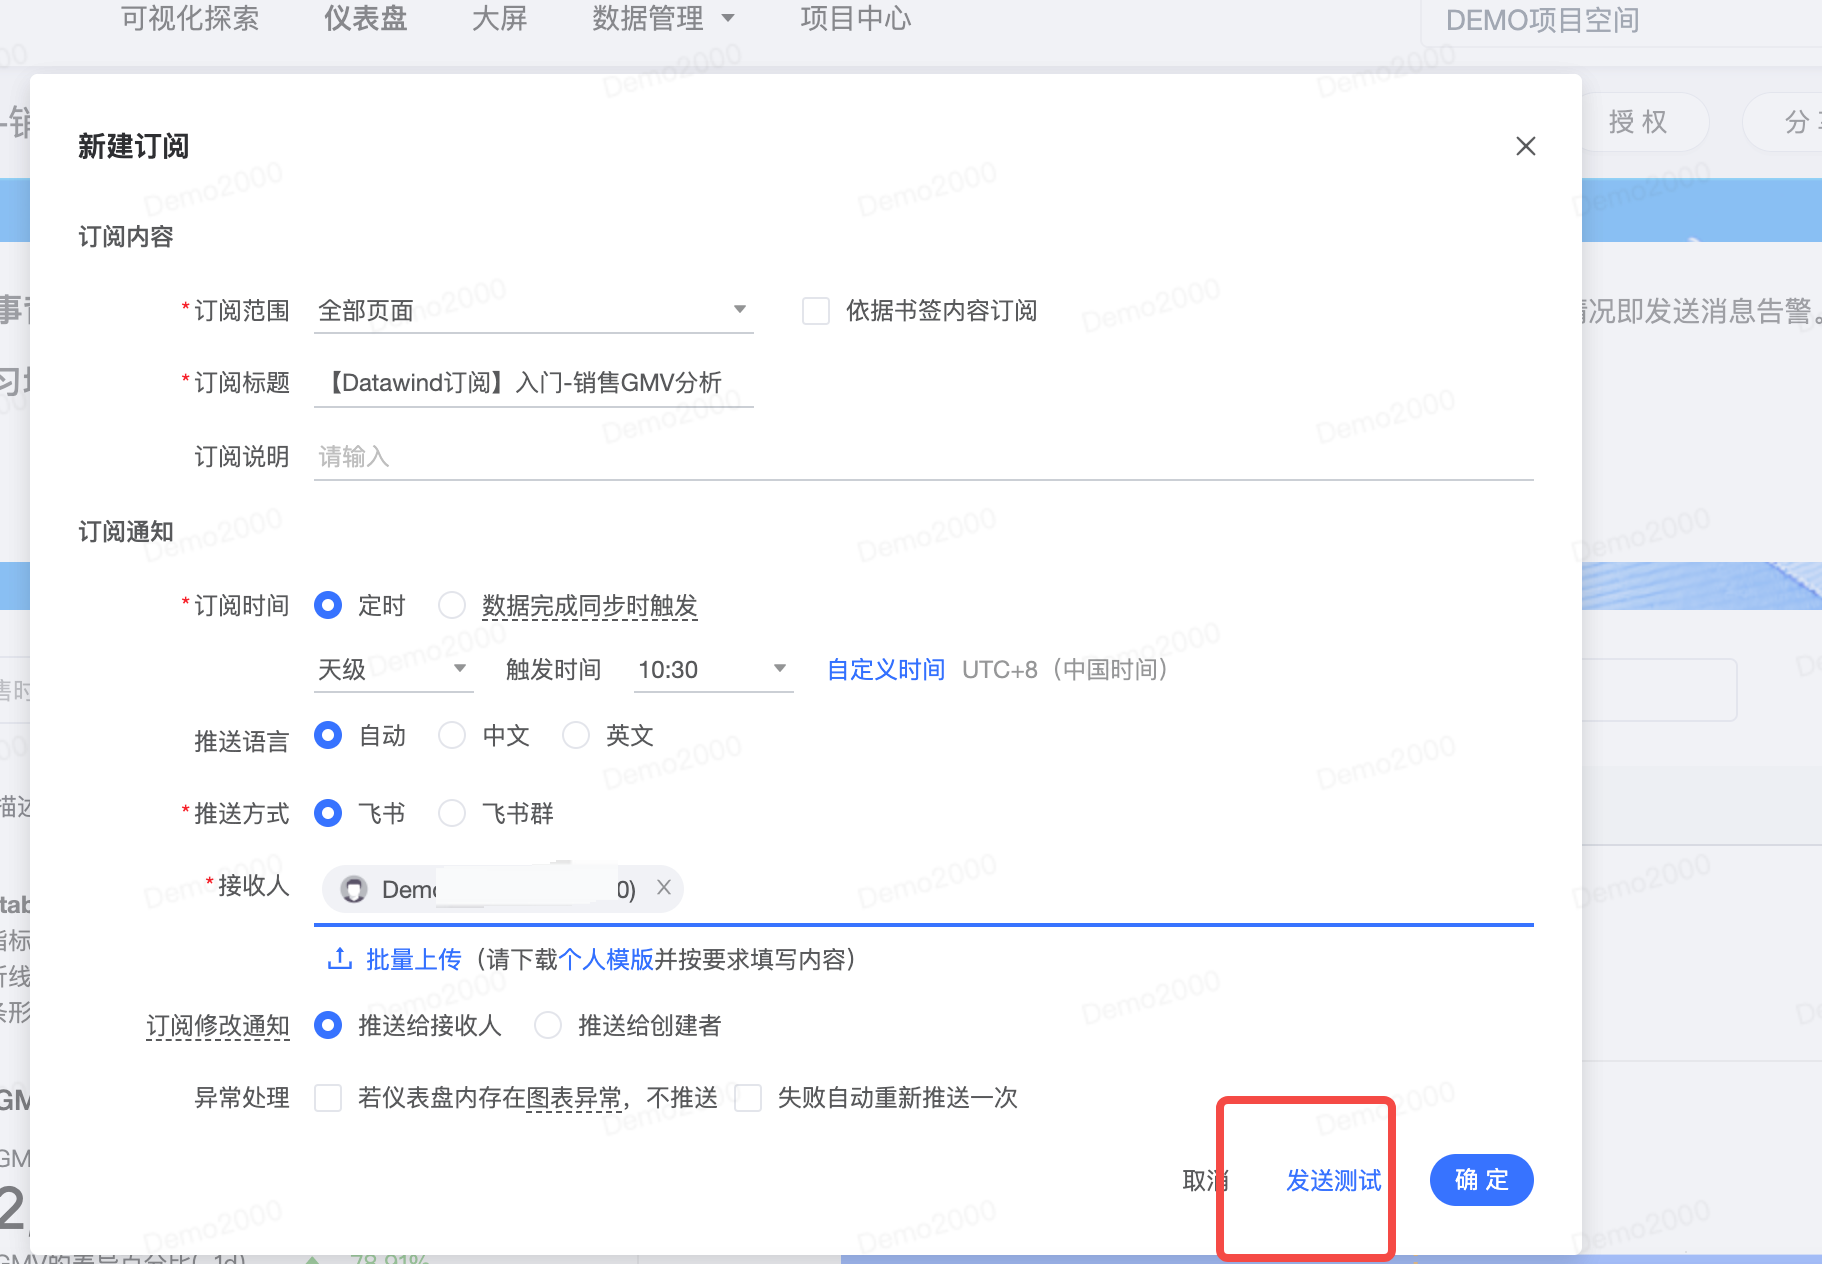The image size is (1822, 1264).
Task: Expand the 数据管理 menu
Action: pyautogui.click(x=664, y=18)
